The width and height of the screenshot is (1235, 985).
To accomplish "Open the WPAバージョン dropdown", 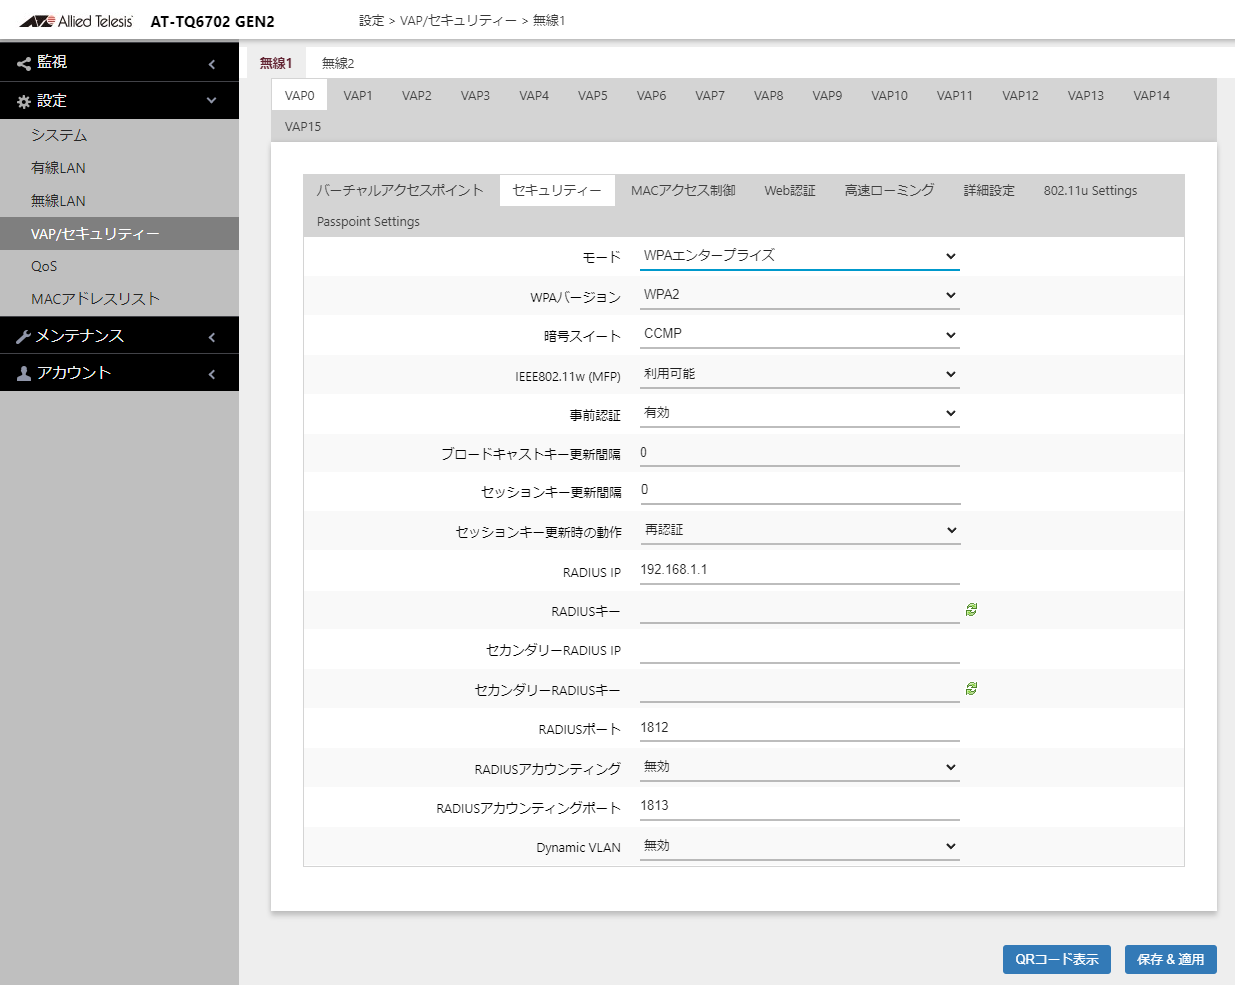I will click(800, 295).
